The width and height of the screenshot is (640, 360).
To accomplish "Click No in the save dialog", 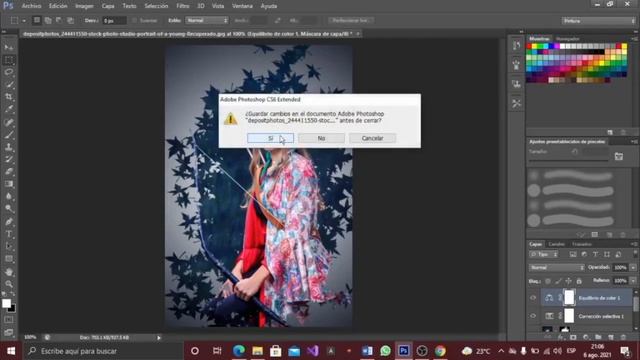I will 322,138.
